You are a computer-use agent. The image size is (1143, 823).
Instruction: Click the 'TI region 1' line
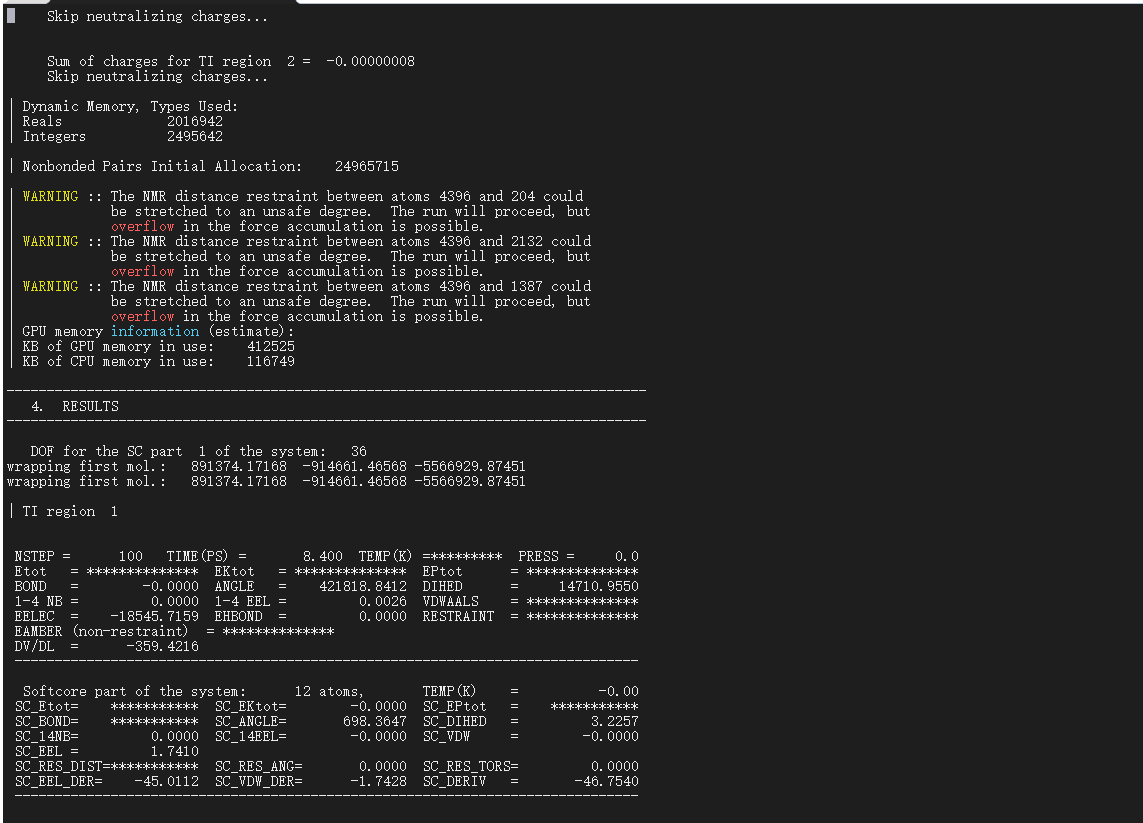click(70, 511)
